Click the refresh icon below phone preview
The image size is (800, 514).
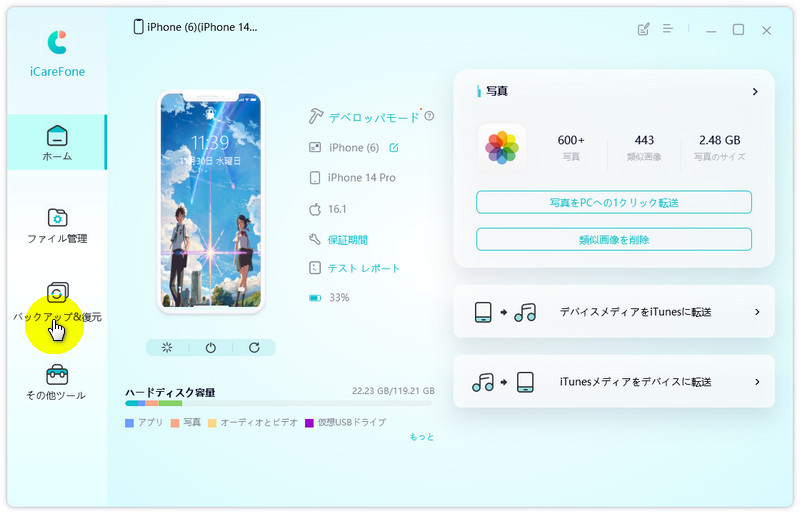point(254,348)
